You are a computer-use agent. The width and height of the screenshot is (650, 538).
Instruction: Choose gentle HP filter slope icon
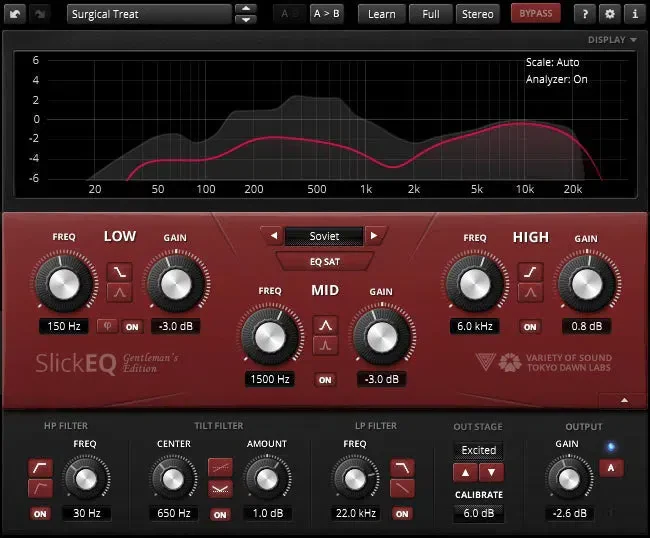[x=40, y=488]
